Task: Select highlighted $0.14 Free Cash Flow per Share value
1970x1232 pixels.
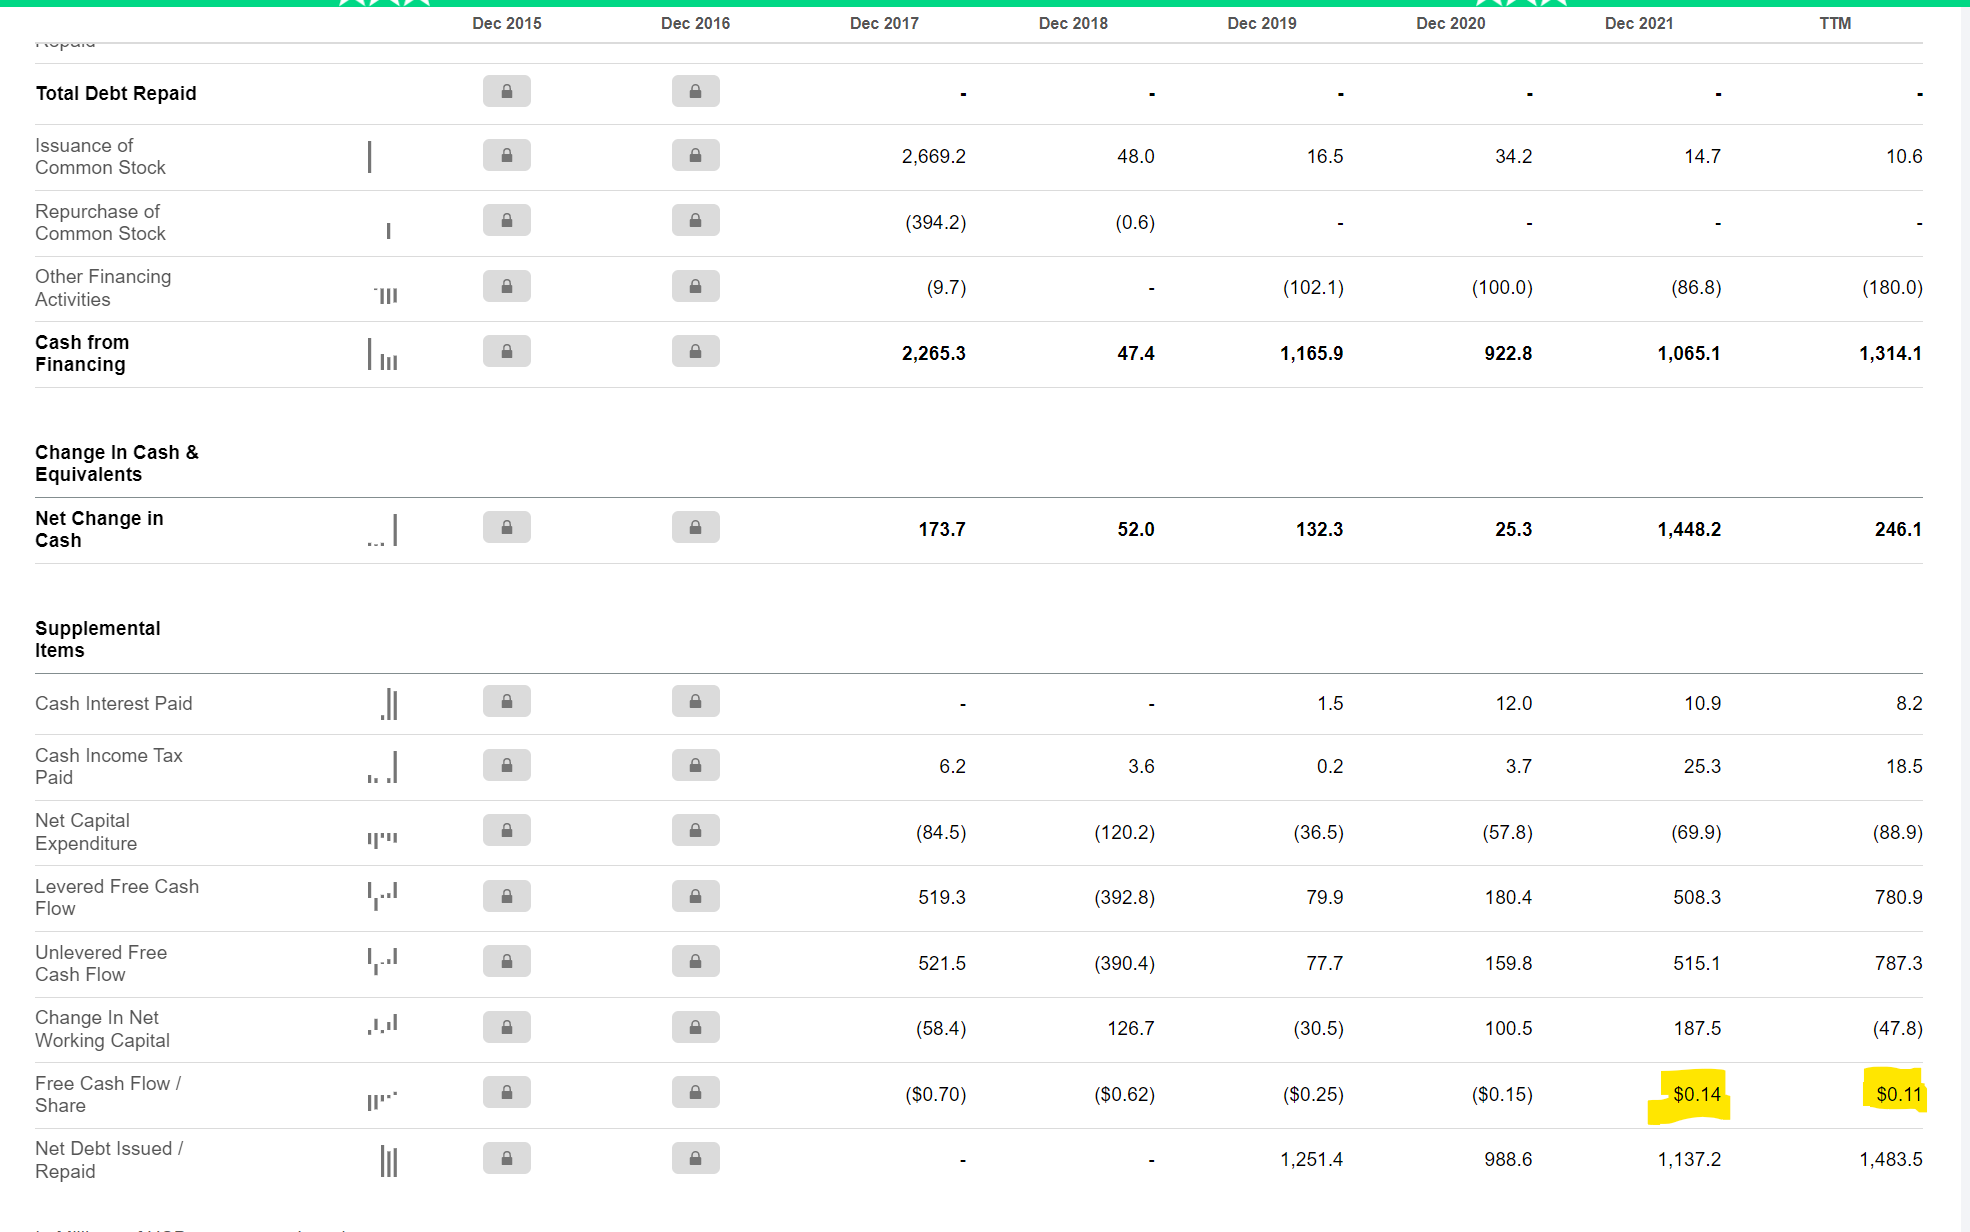Action: click(x=1696, y=1094)
